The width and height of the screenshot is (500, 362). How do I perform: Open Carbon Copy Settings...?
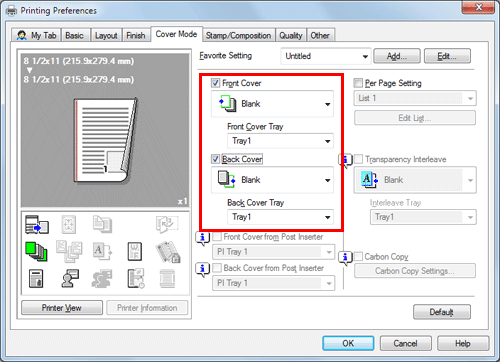(415, 271)
